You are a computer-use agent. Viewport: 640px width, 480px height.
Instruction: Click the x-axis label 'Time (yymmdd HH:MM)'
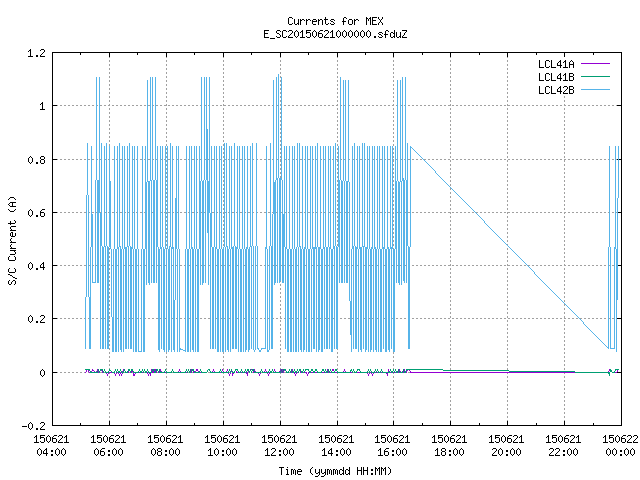click(335, 471)
